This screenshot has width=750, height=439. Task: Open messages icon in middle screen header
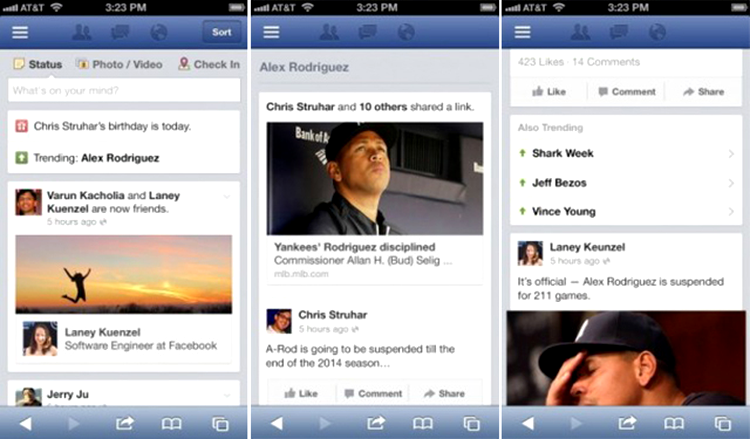click(368, 32)
